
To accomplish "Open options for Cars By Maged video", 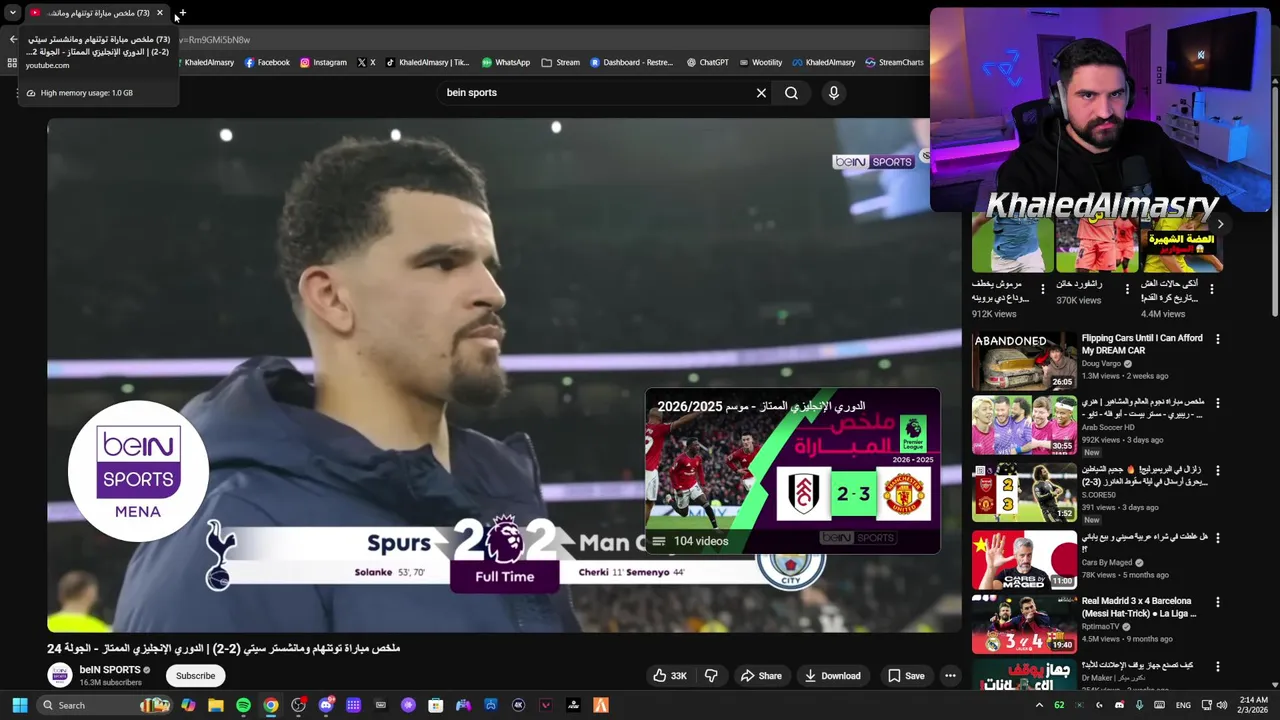I will (1217, 538).
